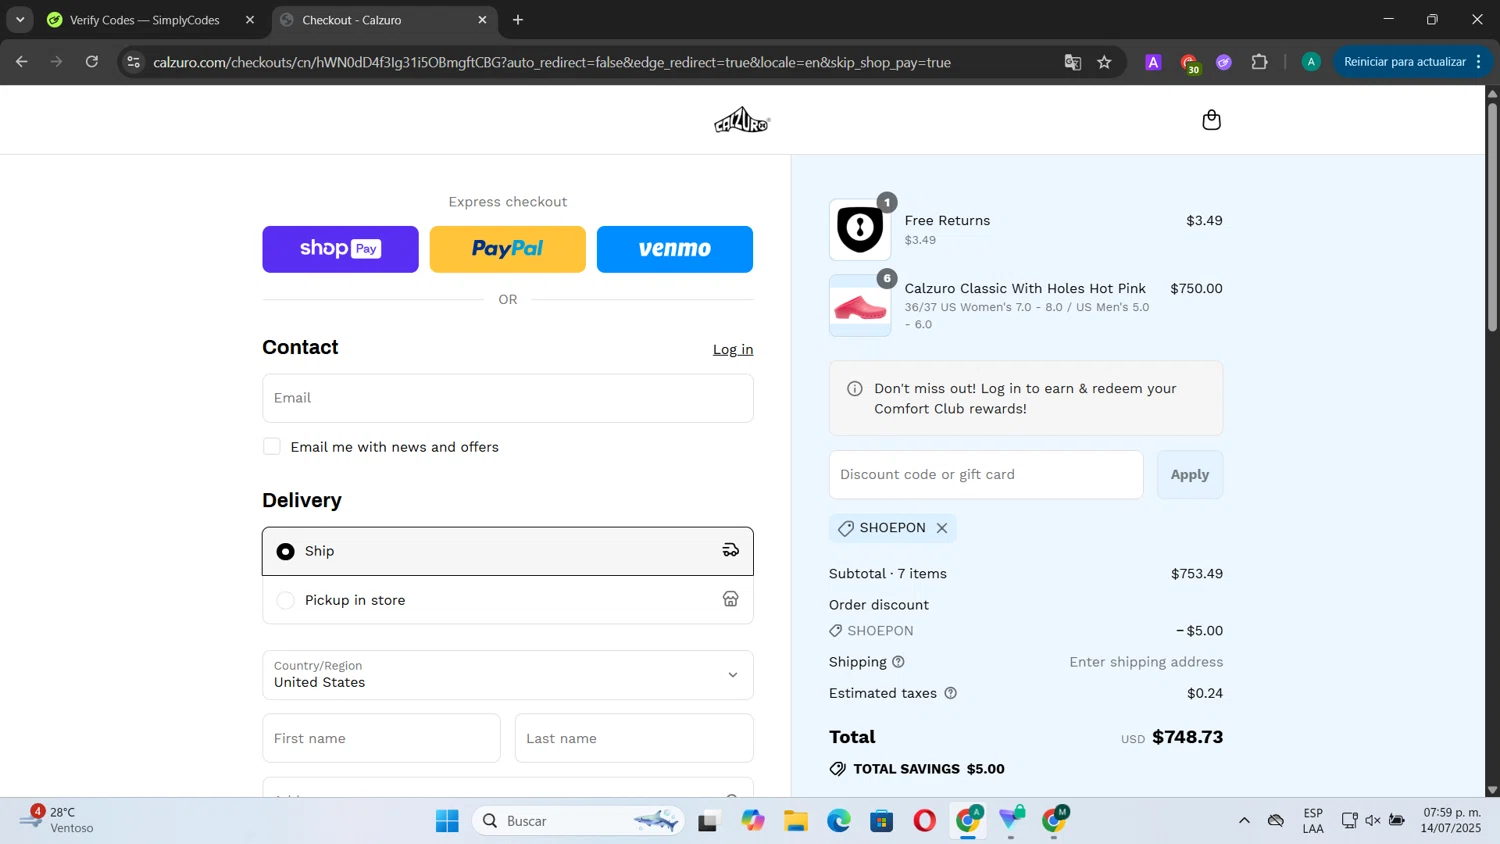Click the Email input field
The width and height of the screenshot is (1500, 844).
pyautogui.click(x=508, y=398)
